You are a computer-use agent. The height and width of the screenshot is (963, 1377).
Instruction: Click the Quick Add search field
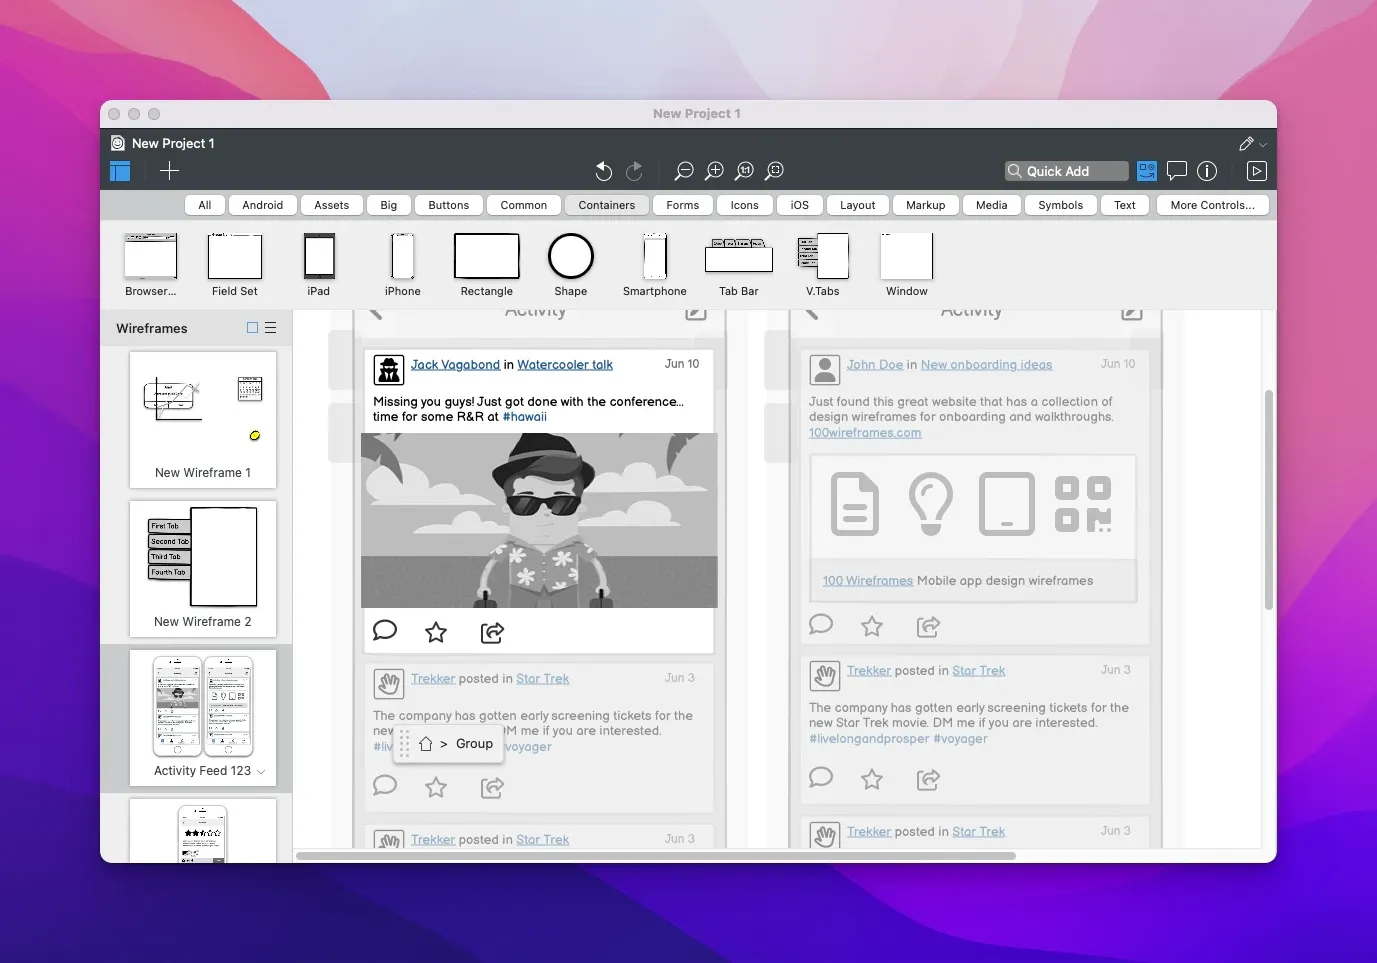tap(1065, 170)
